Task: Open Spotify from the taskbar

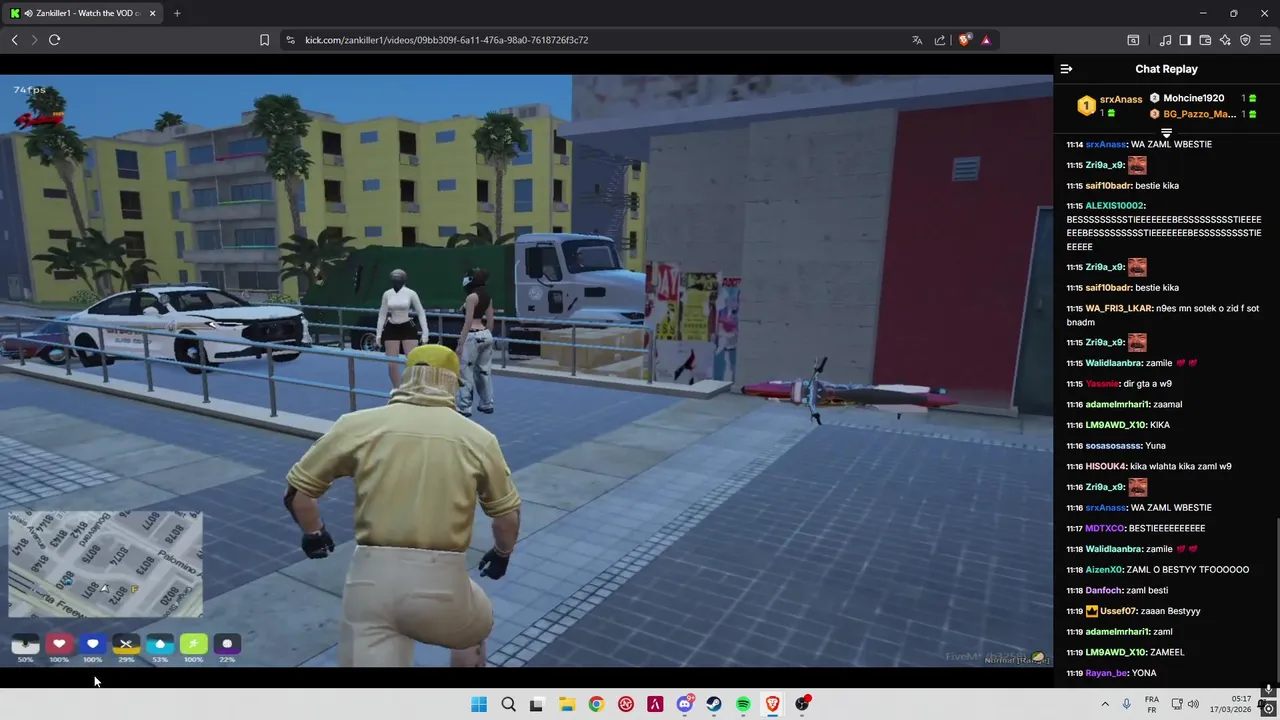Action: 743,704
